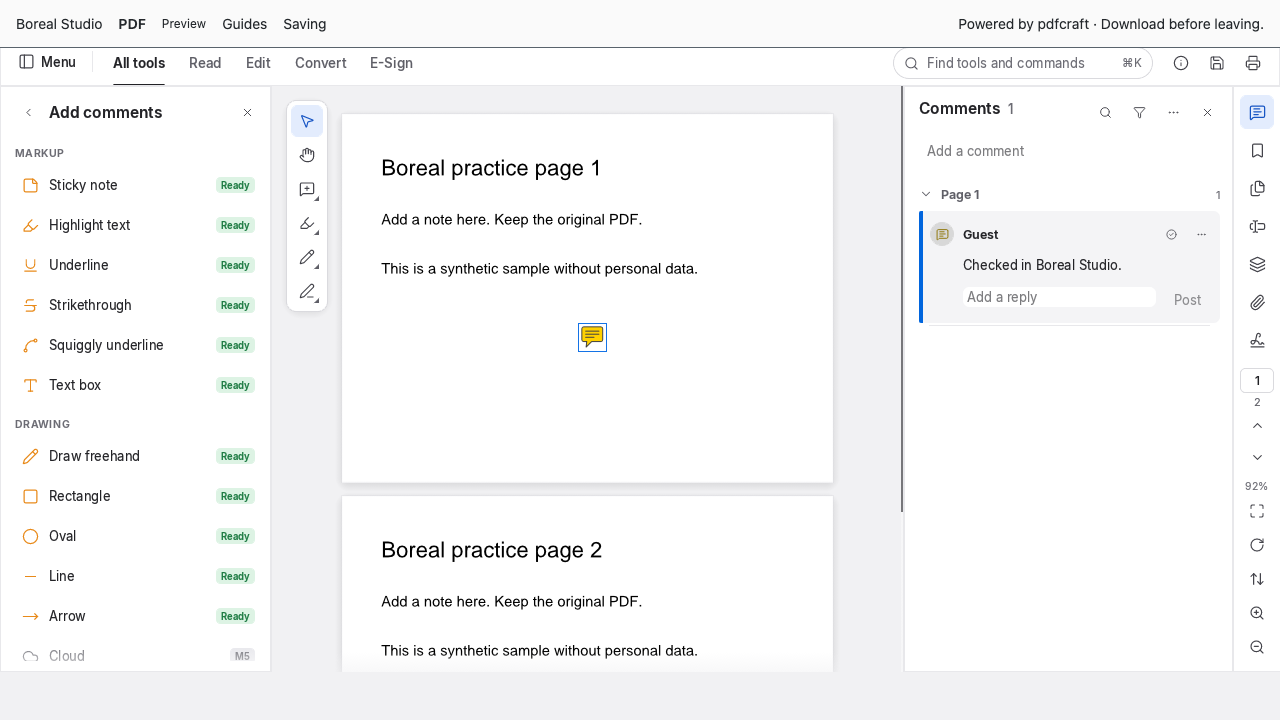
Task: Open the E-Sign tab
Action: pyautogui.click(x=391, y=63)
